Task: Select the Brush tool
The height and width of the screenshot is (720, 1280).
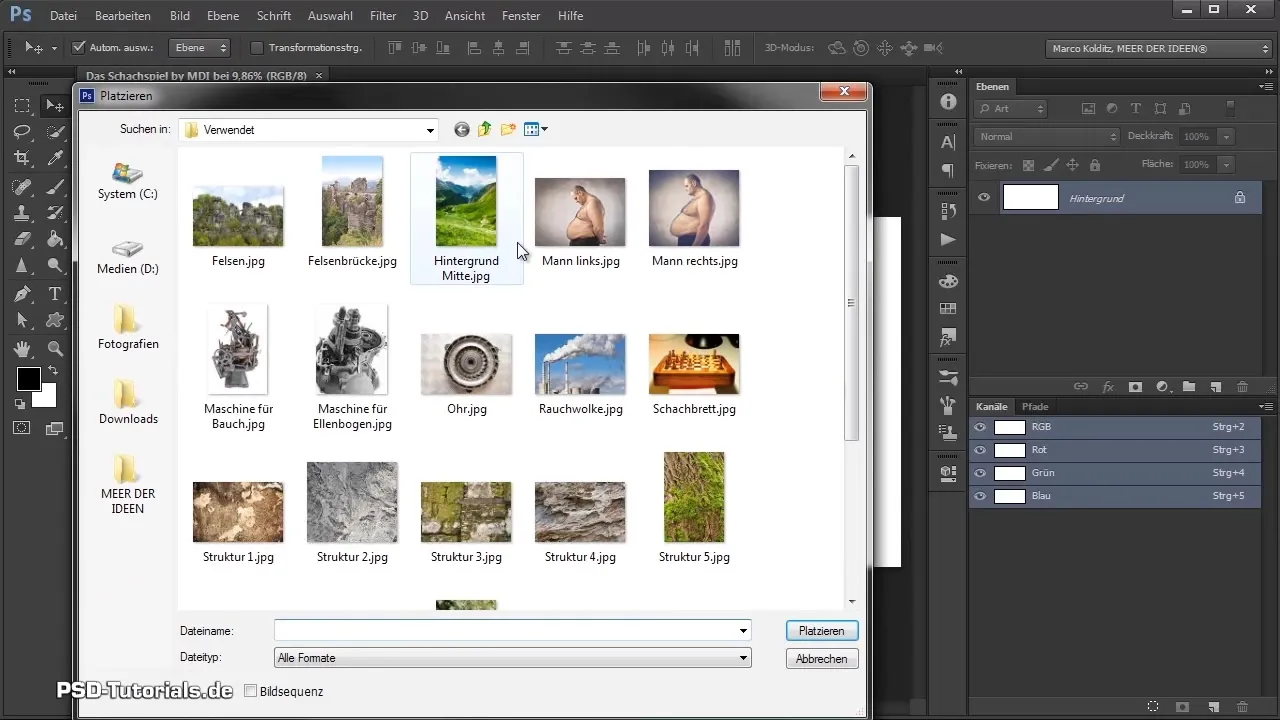Action: pos(55,187)
